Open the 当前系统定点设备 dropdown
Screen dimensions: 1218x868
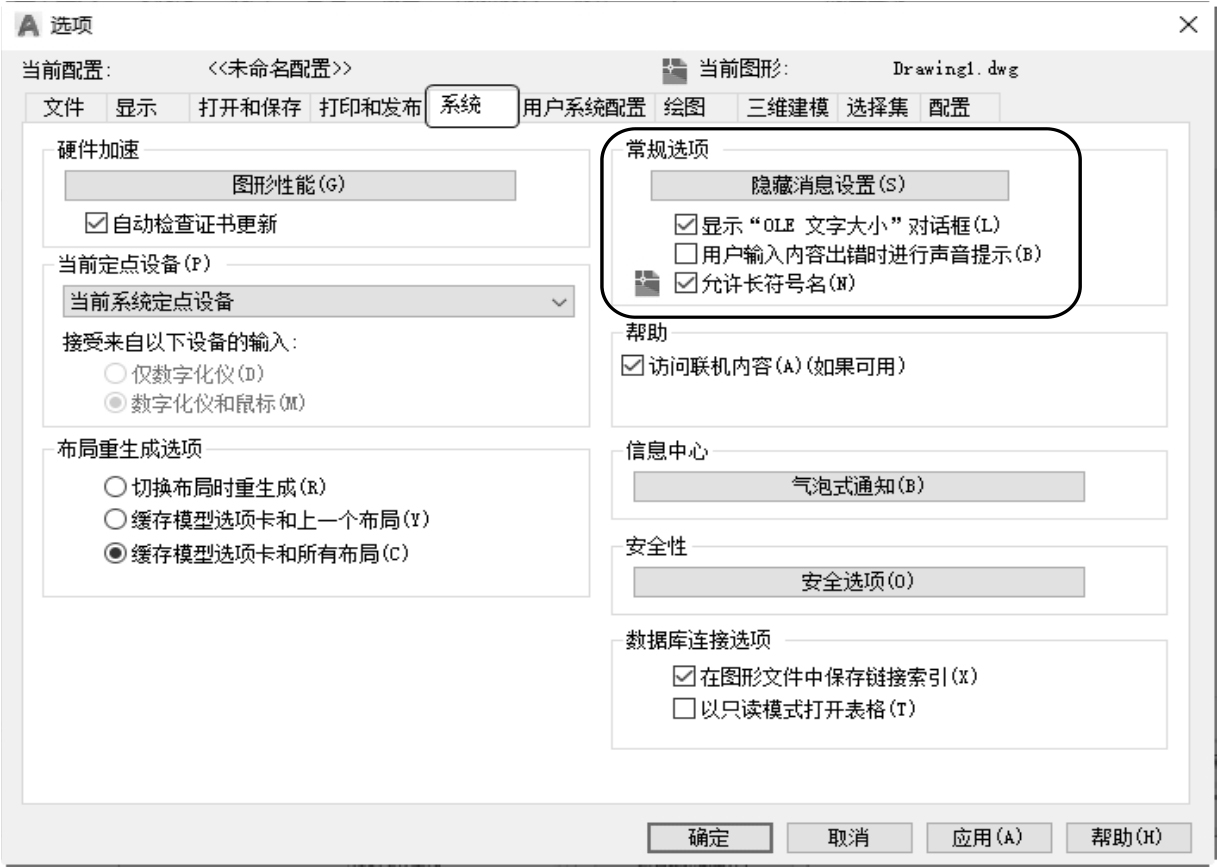[316, 301]
